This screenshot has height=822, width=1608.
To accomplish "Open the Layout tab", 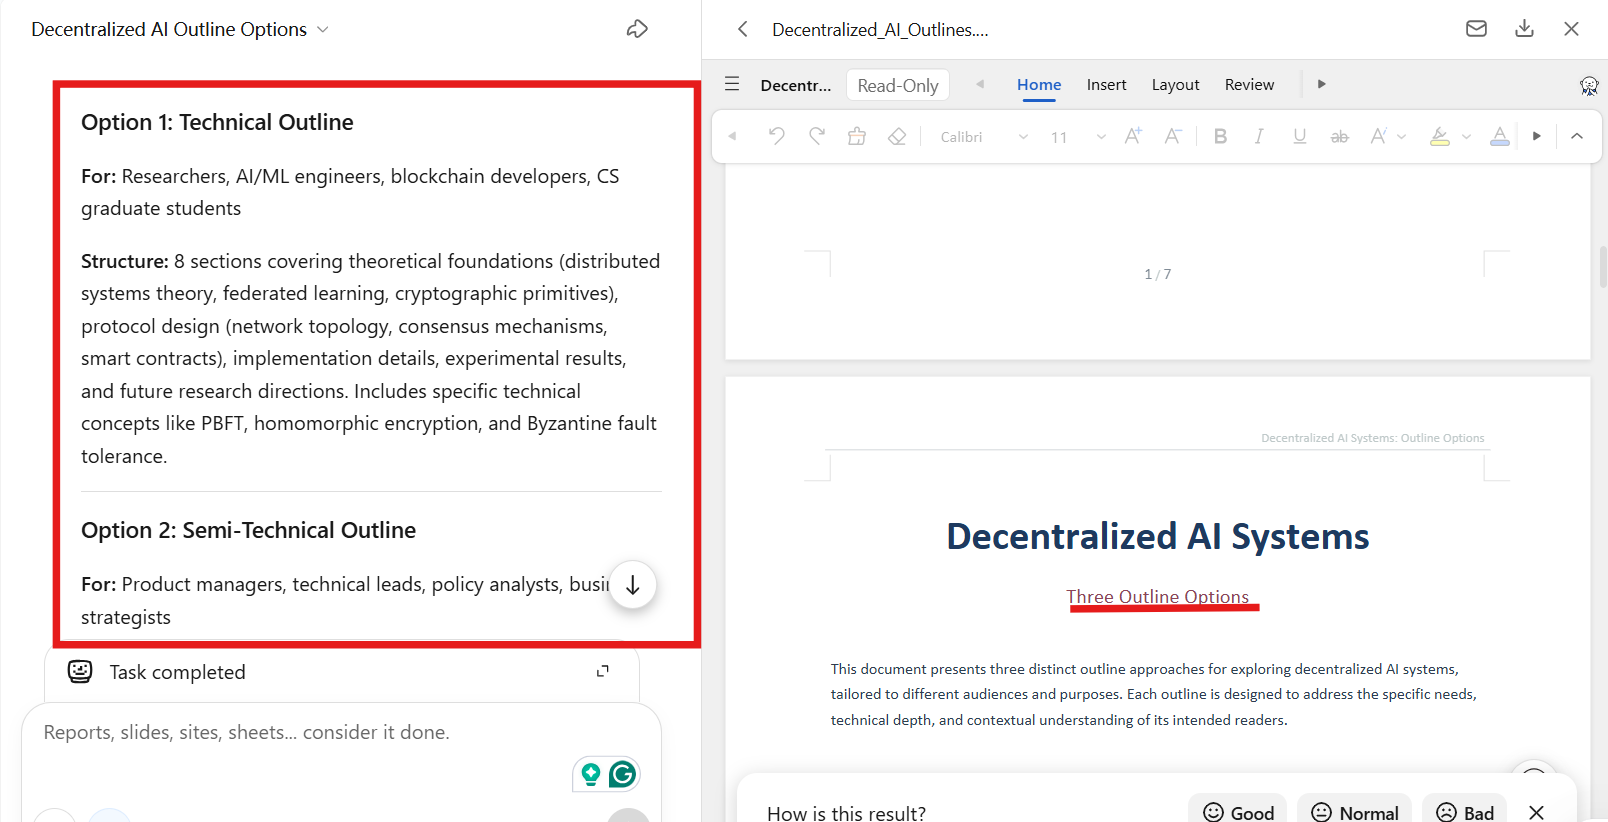I will 1175,85.
